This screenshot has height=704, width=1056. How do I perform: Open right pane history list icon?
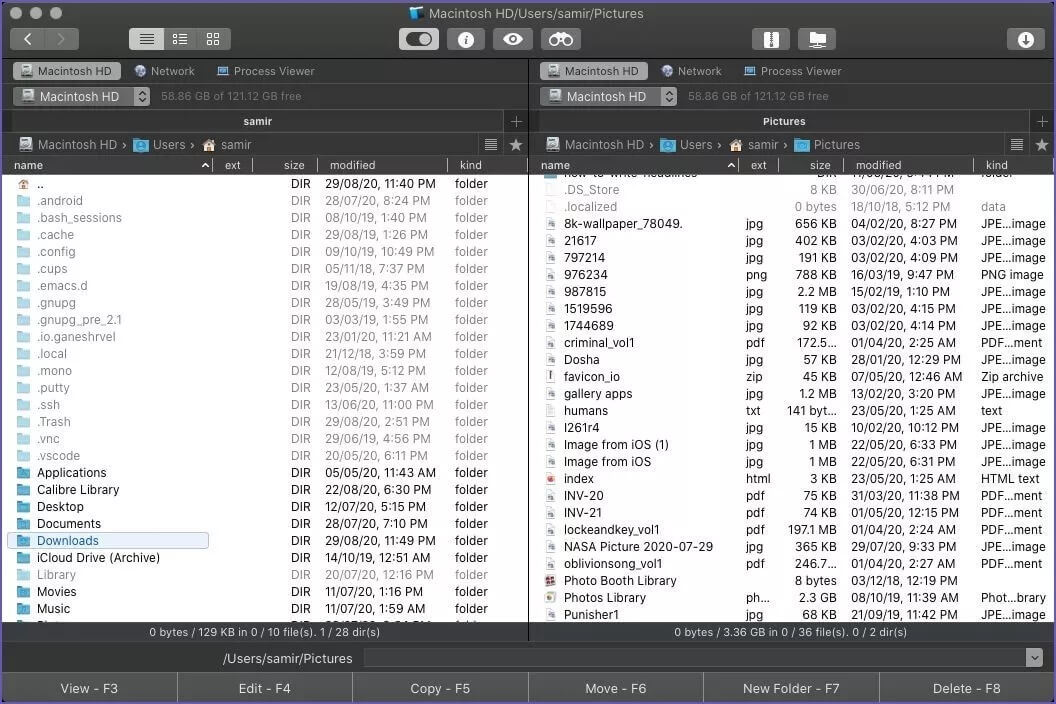tap(1017, 144)
